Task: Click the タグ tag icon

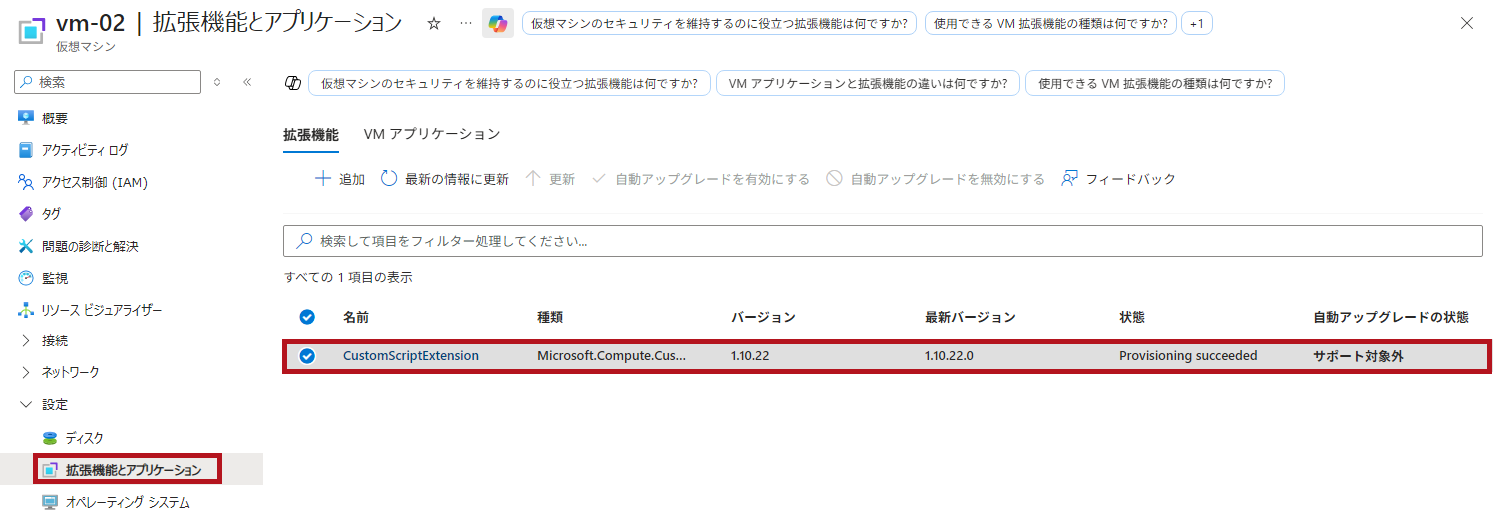Action: [26, 214]
